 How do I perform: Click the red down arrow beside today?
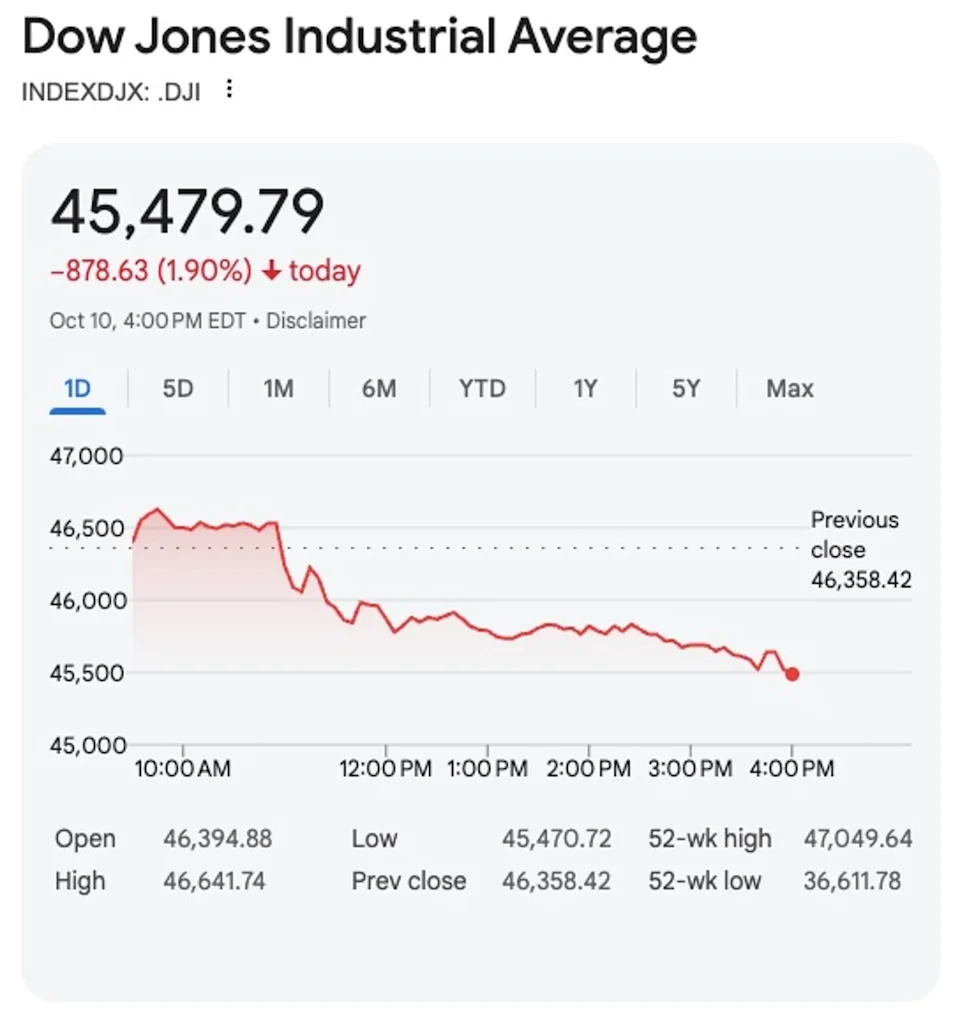(x=270, y=271)
